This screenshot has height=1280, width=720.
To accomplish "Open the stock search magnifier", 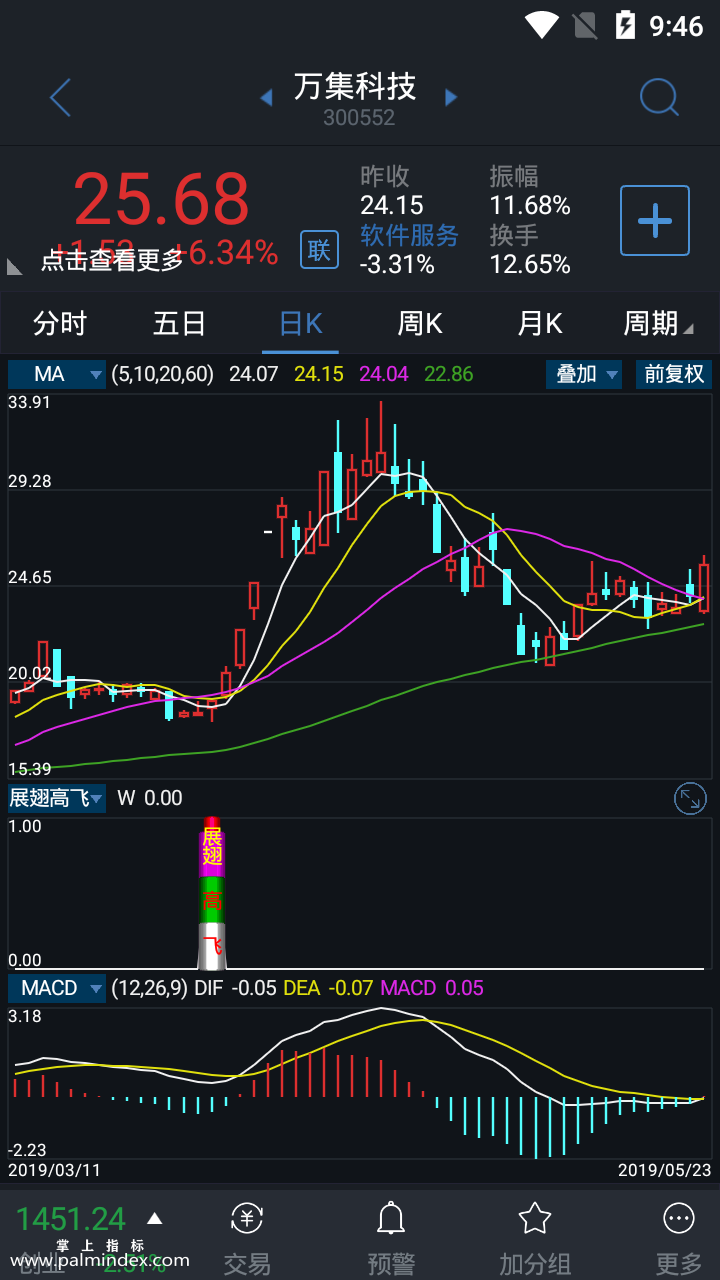I will point(659,98).
